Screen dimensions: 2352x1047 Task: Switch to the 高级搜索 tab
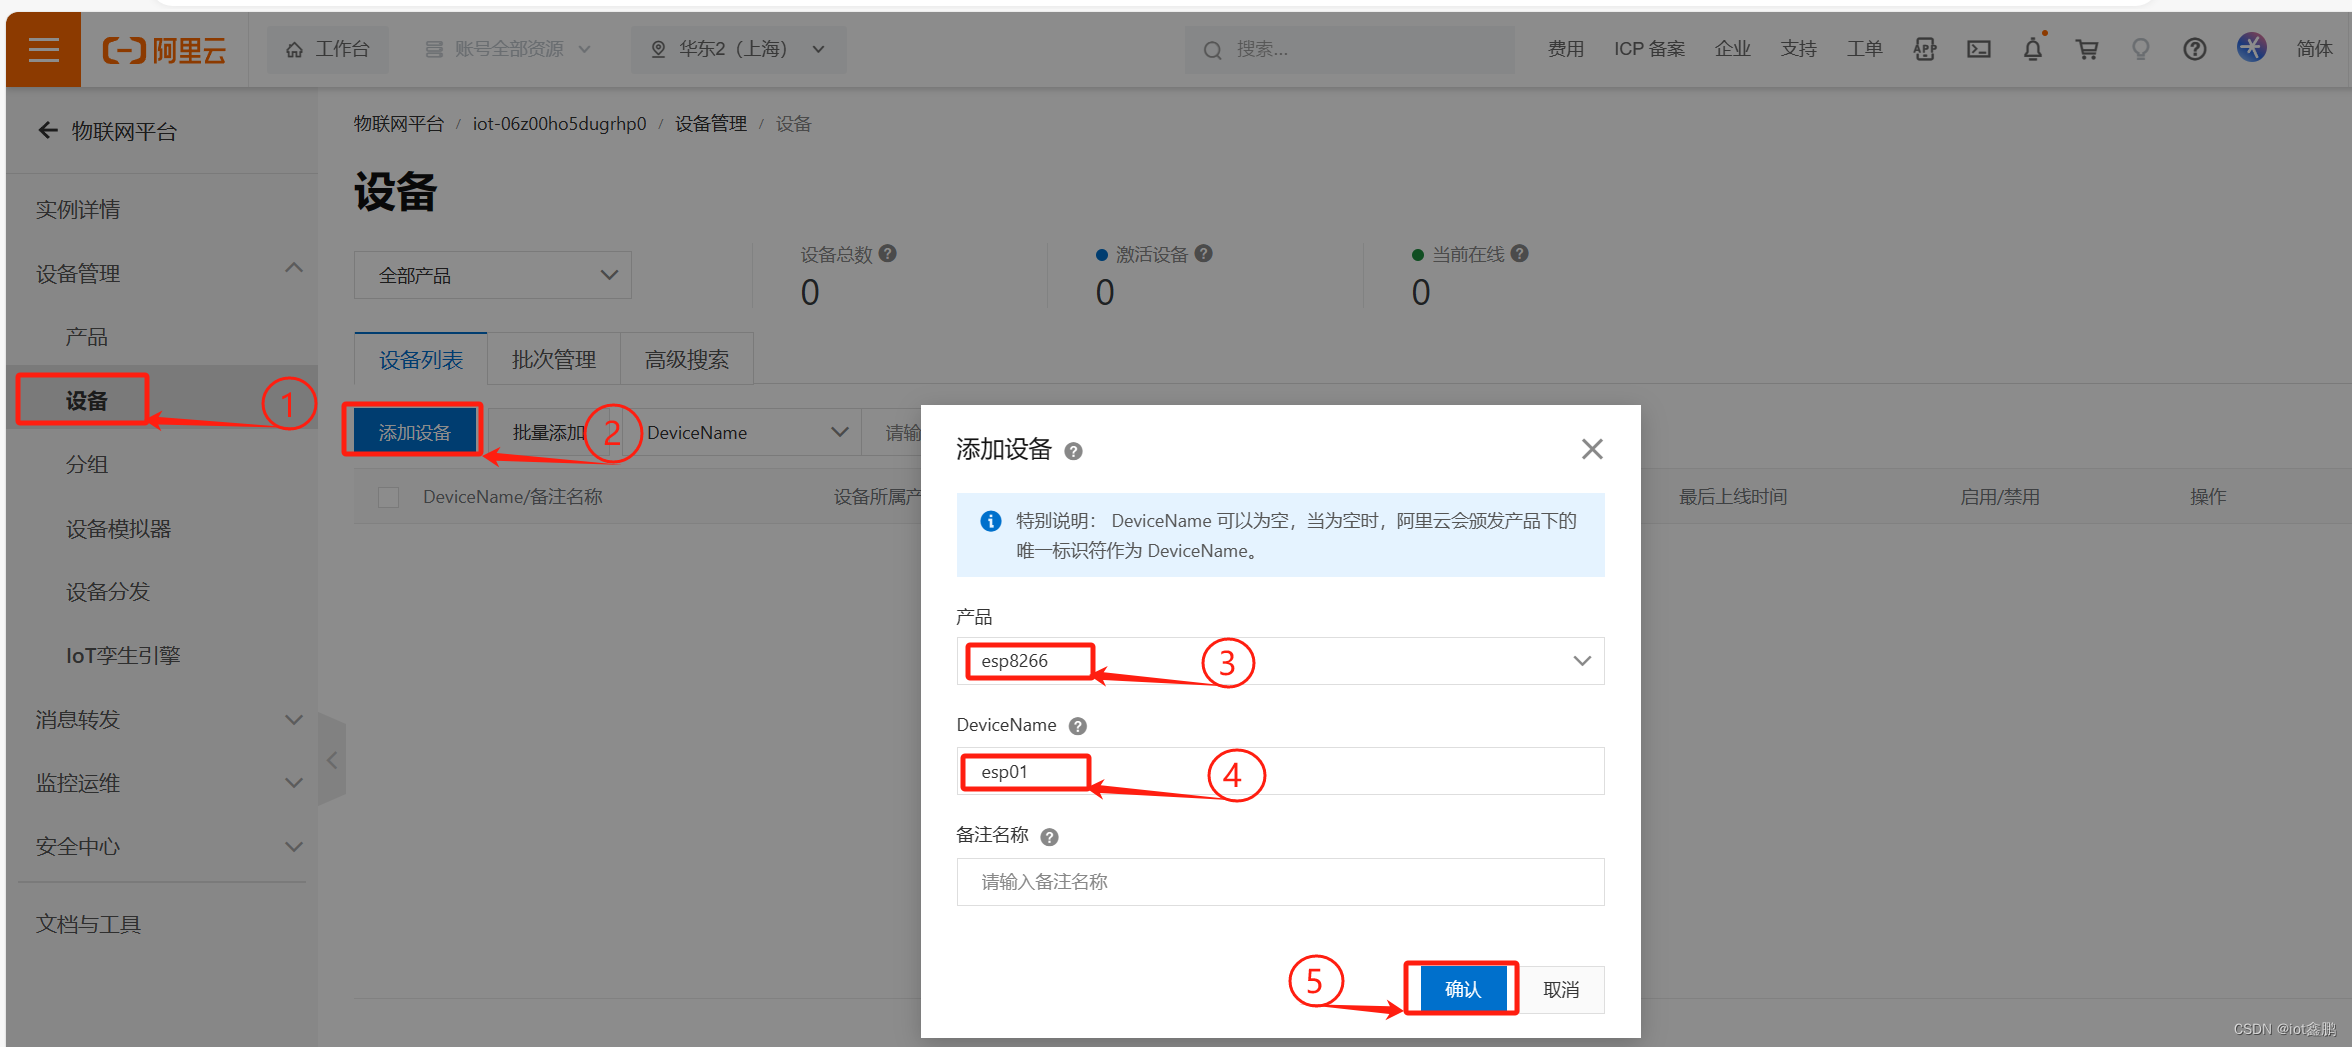click(687, 359)
